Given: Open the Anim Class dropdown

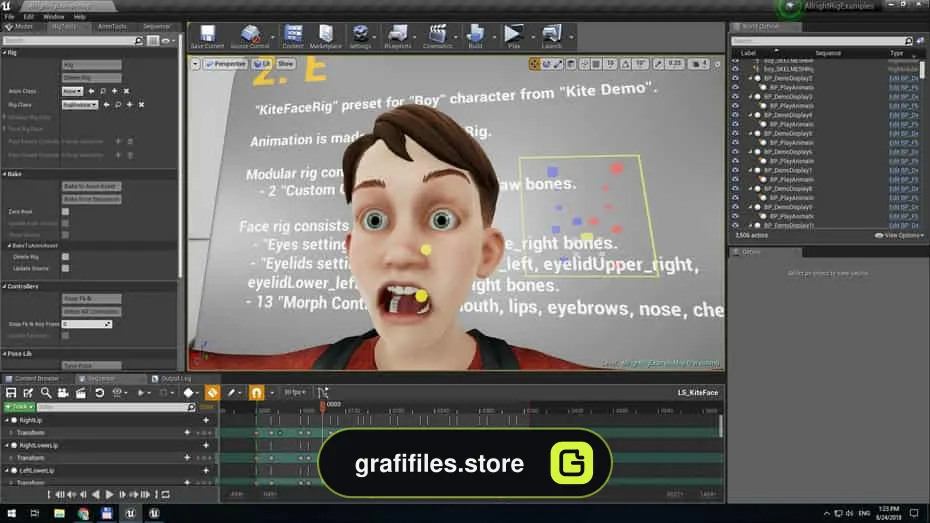Looking at the screenshot, I should (72, 91).
